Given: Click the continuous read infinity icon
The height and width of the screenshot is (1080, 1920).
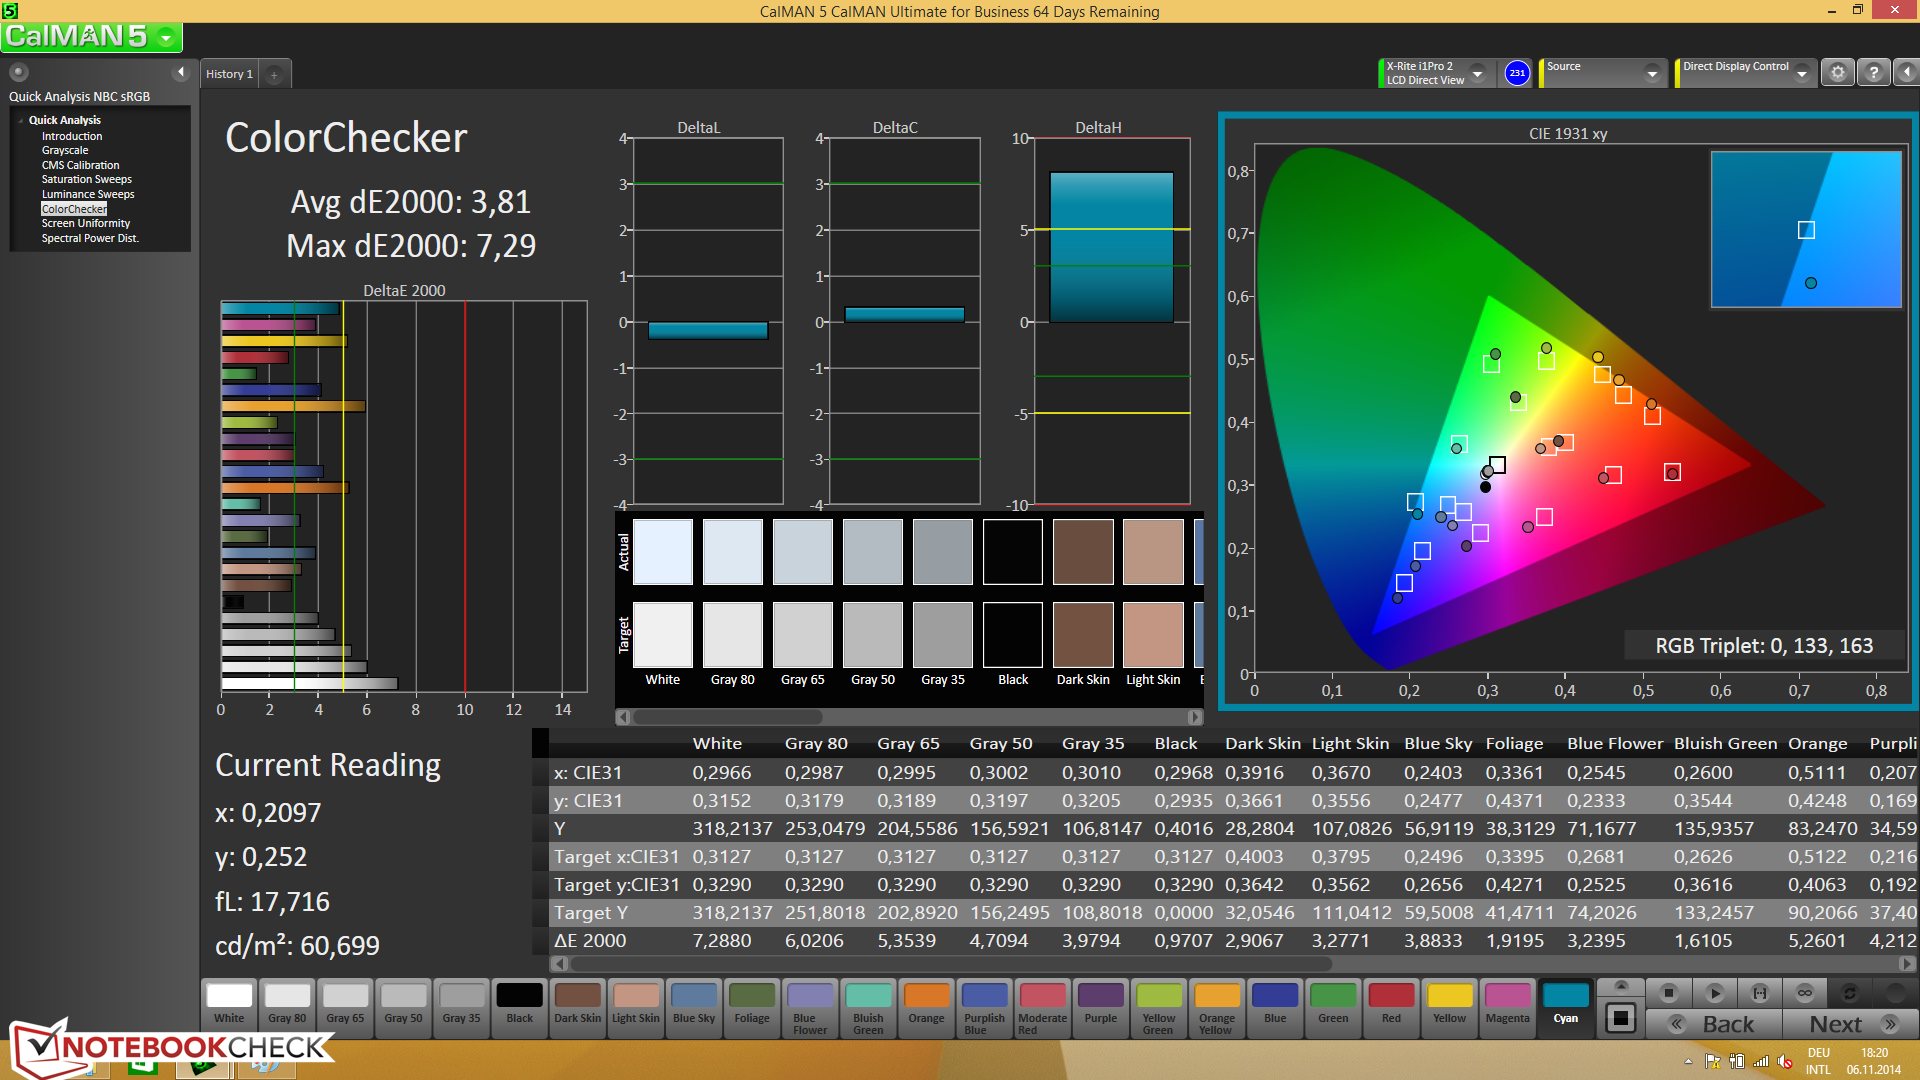Looking at the screenshot, I should click(x=1804, y=993).
